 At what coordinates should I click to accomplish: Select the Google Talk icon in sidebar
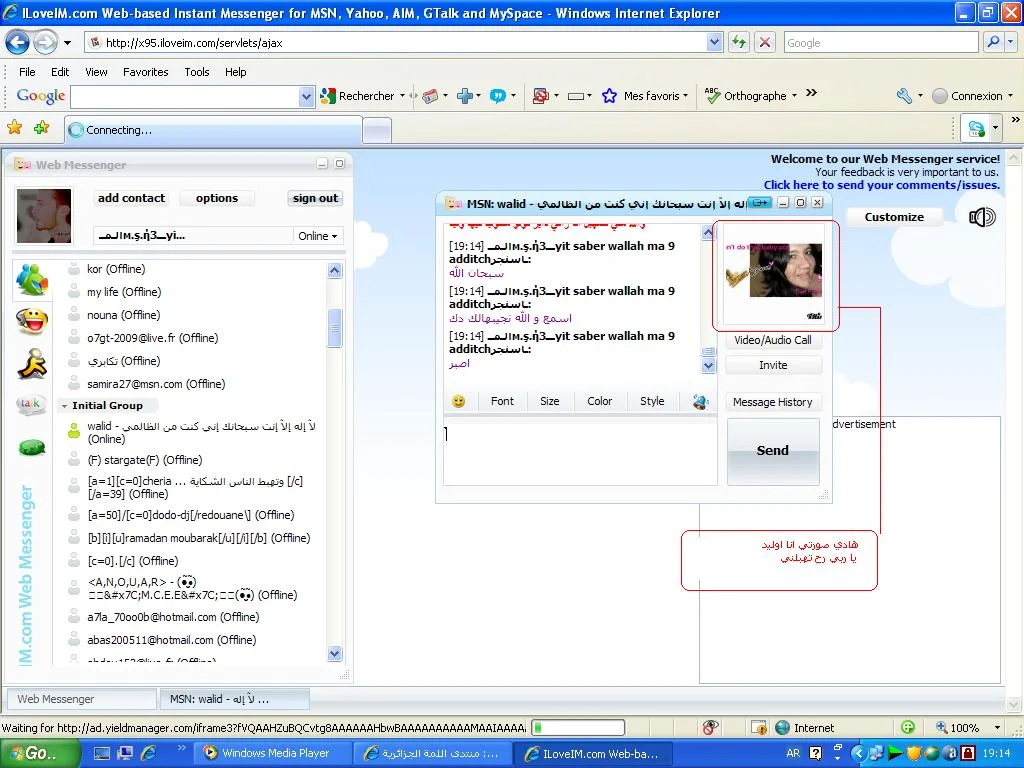point(32,405)
